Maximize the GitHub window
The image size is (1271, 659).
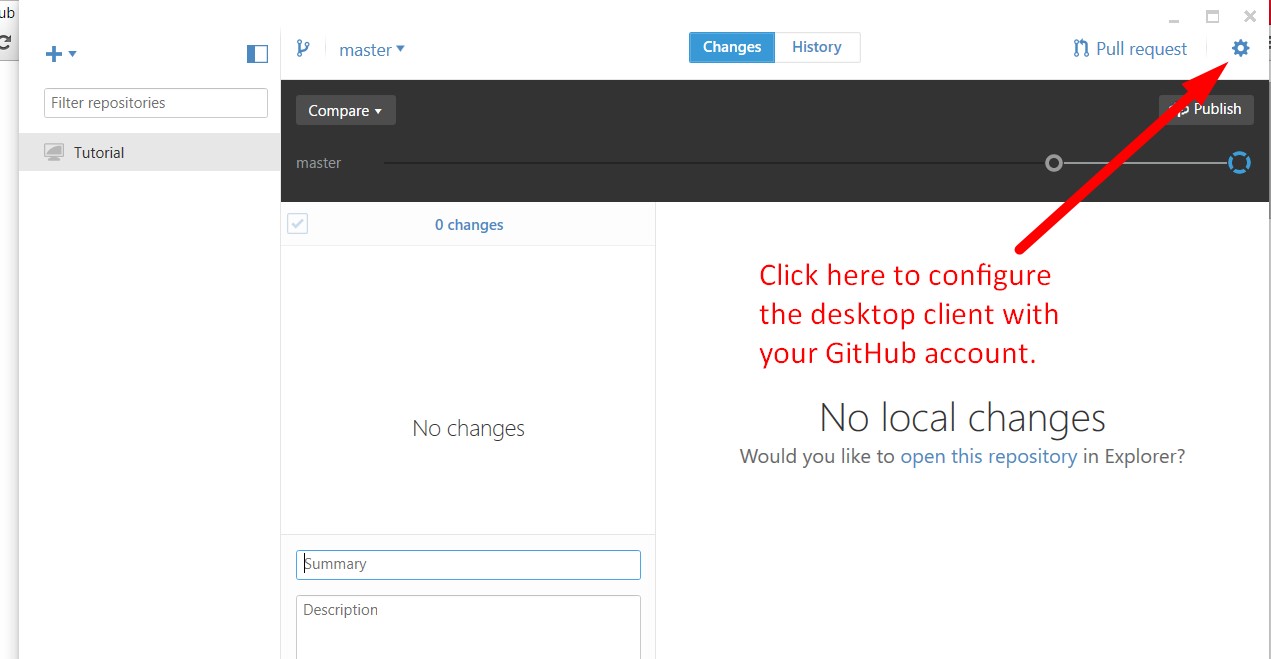point(1212,17)
